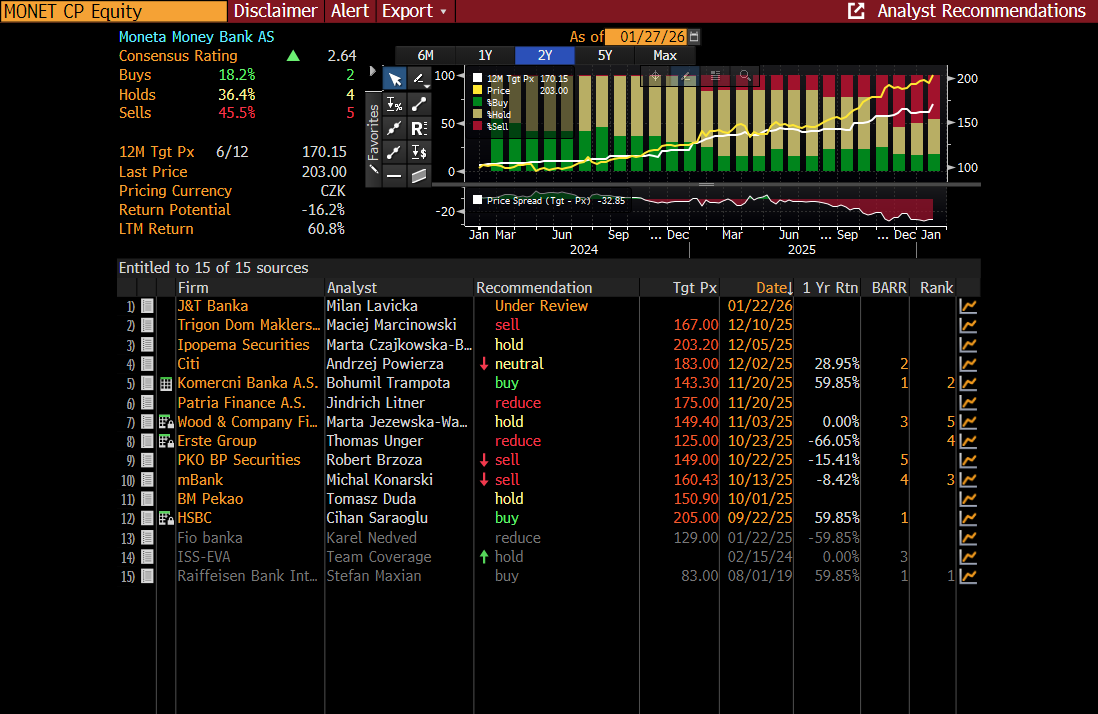
Task: Click the Firm column header
Action: pyautogui.click(x=193, y=288)
